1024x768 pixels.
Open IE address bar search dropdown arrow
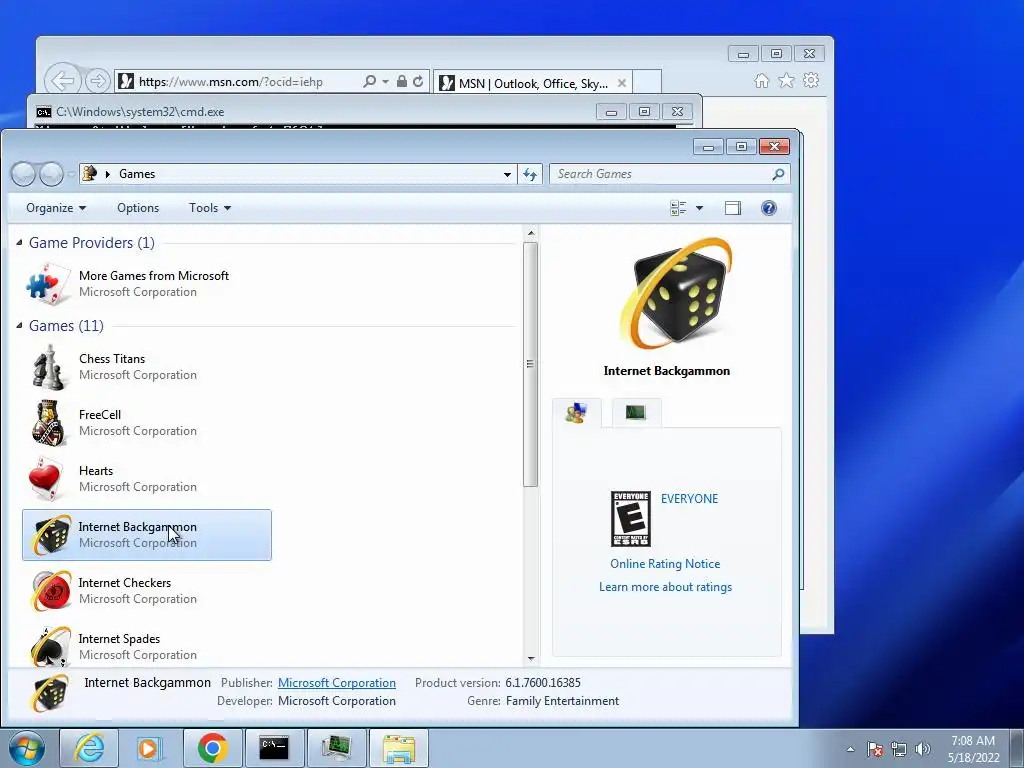point(385,82)
